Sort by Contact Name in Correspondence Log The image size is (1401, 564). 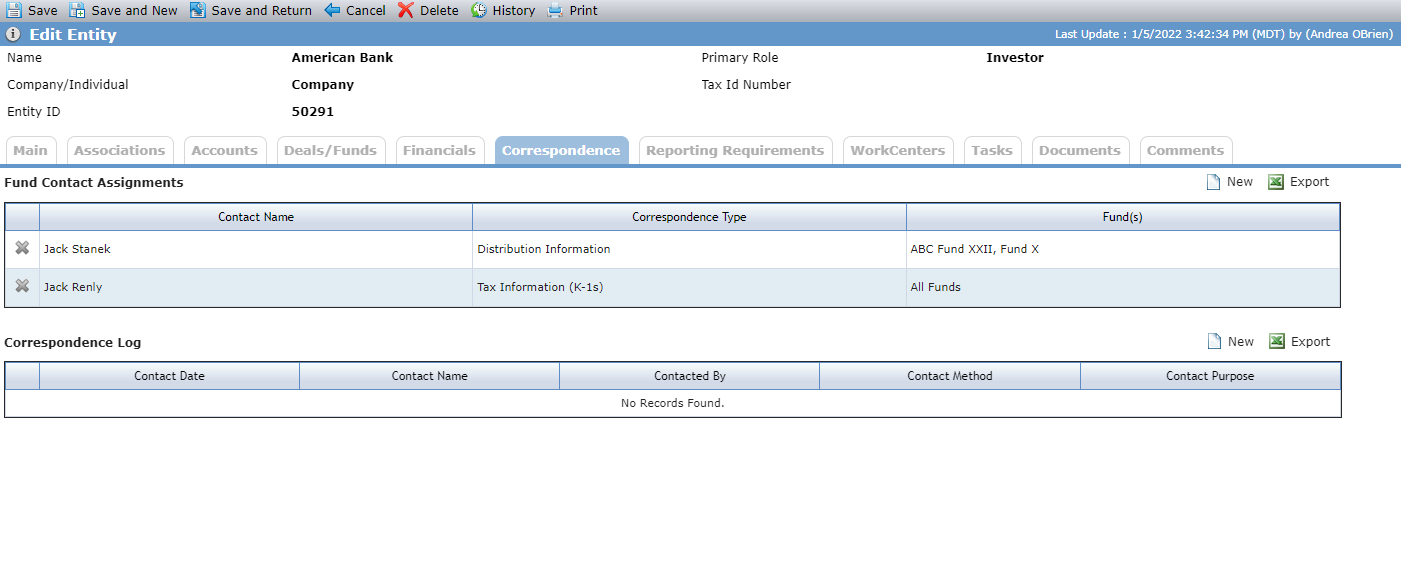[430, 376]
